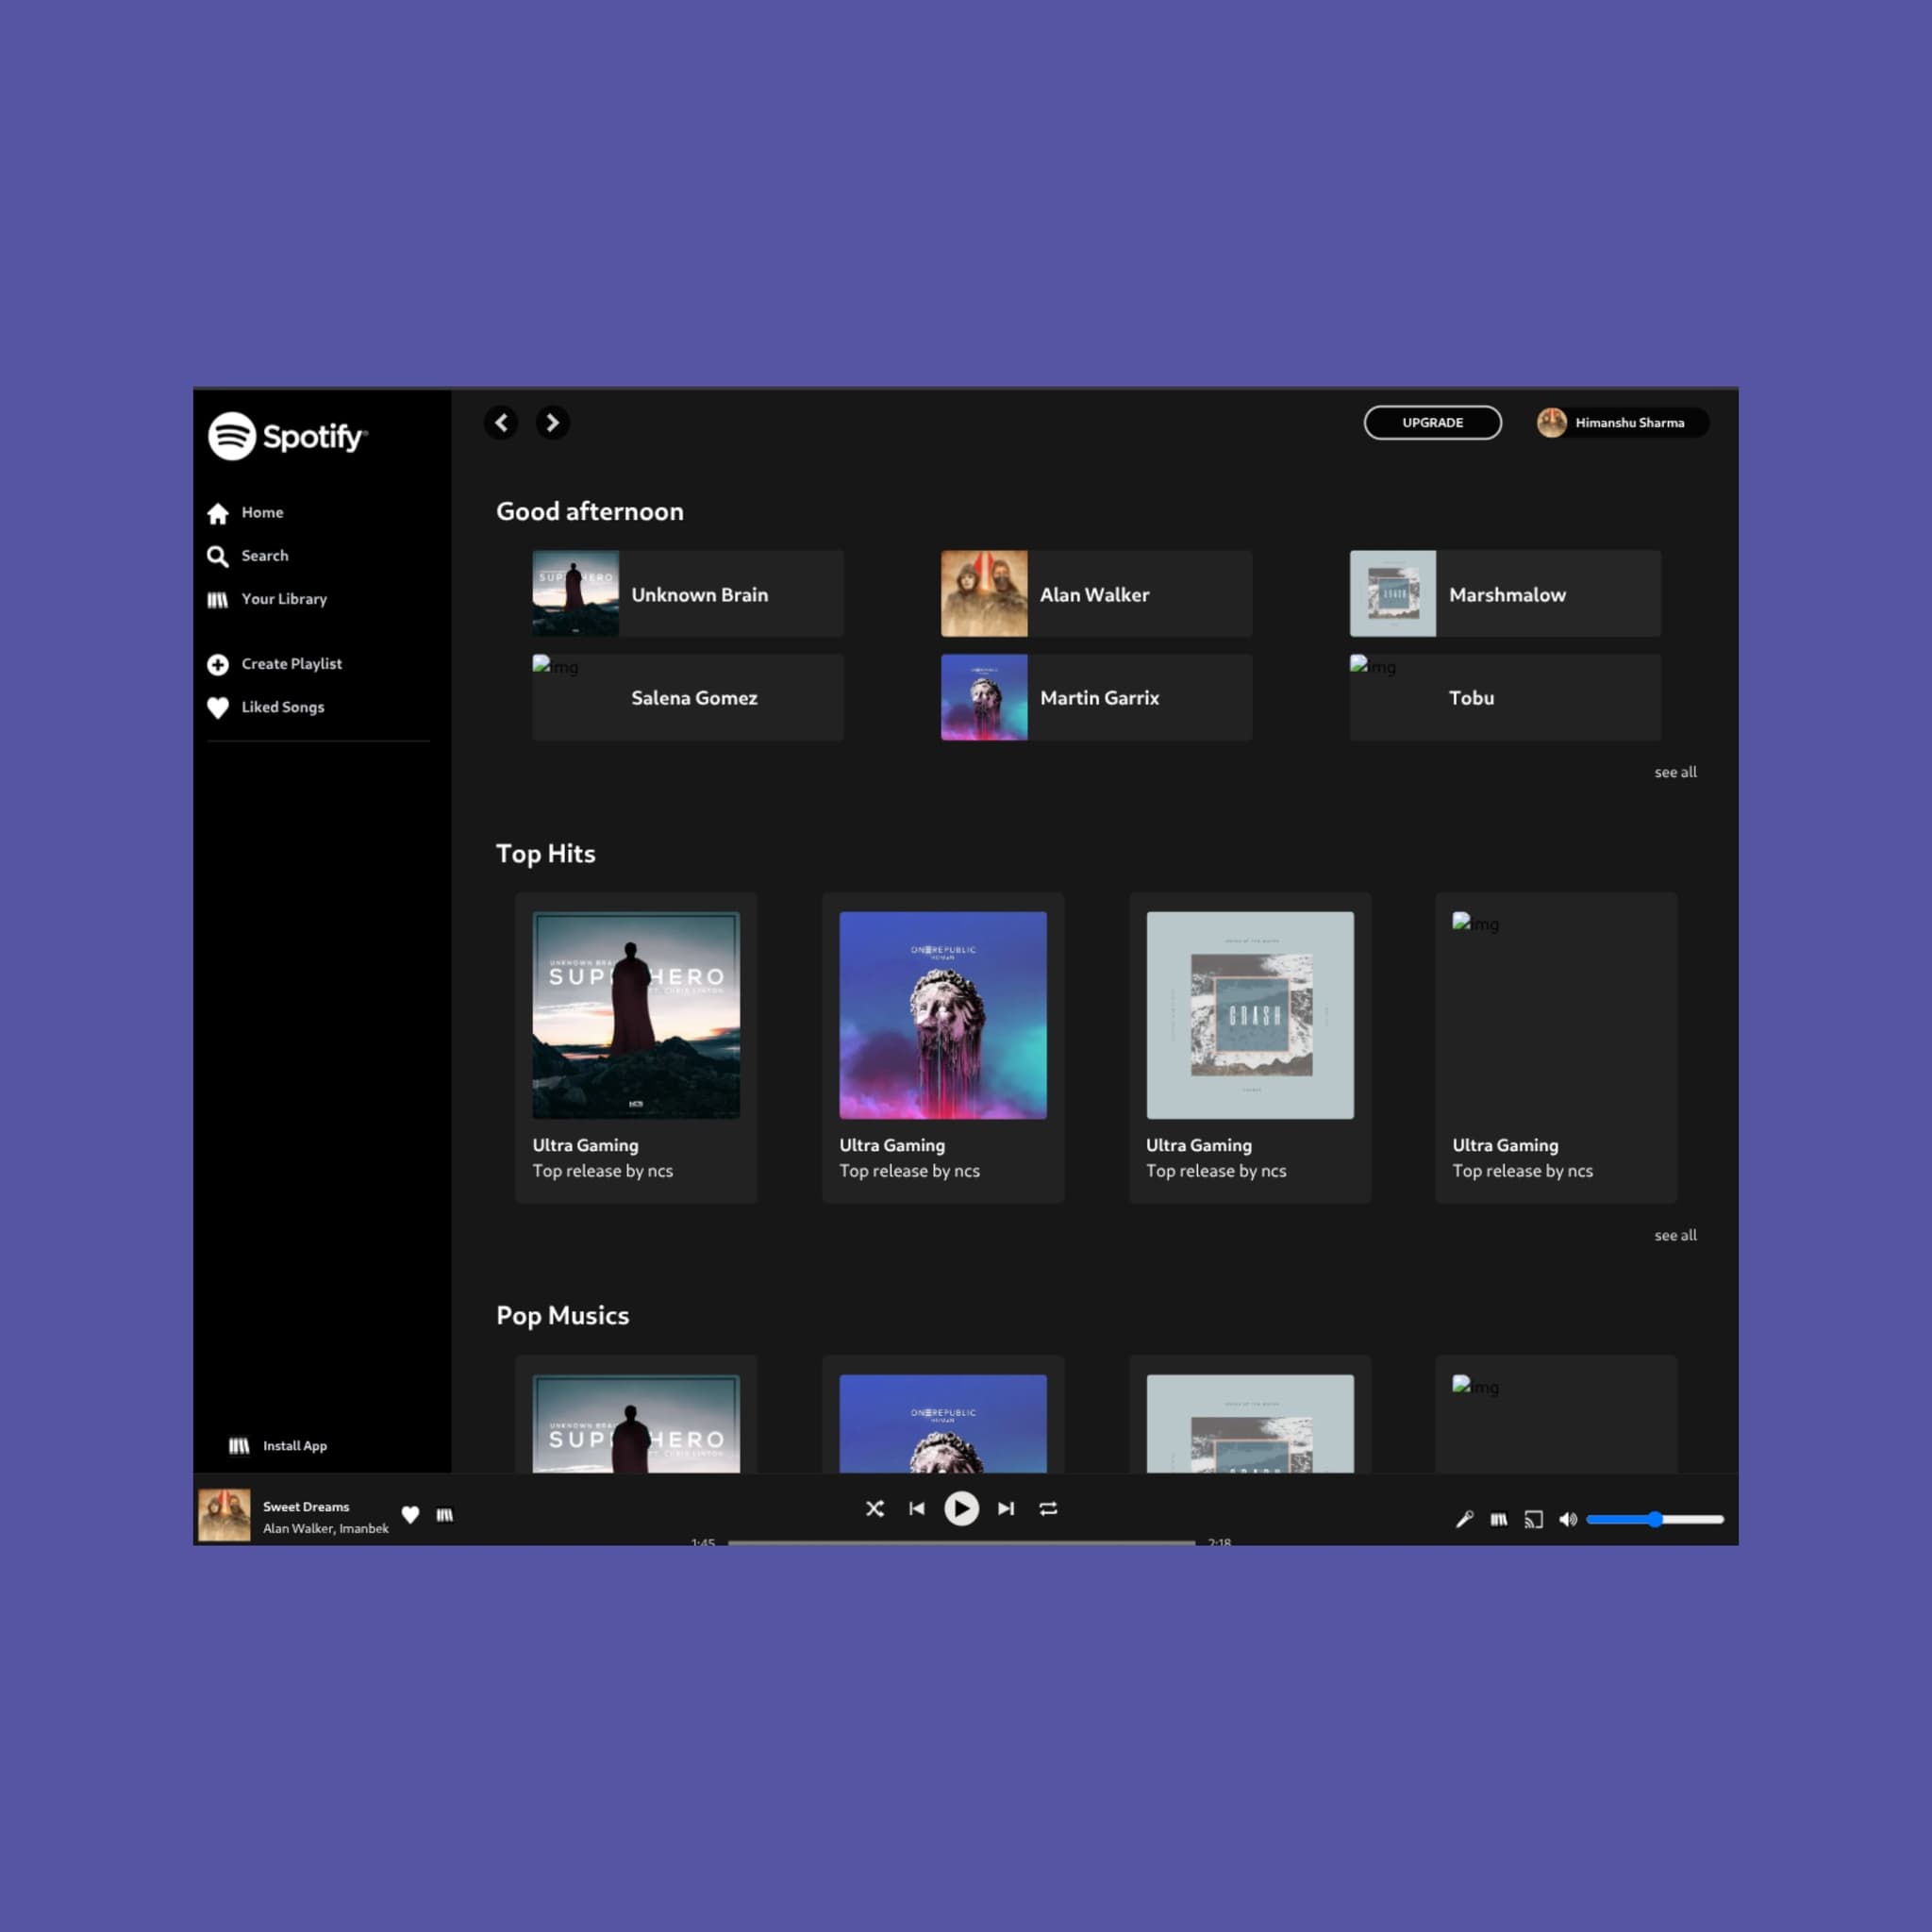The width and height of the screenshot is (1932, 1932).
Task: Click the library icon beside the player heart
Action: click(x=445, y=1515)
